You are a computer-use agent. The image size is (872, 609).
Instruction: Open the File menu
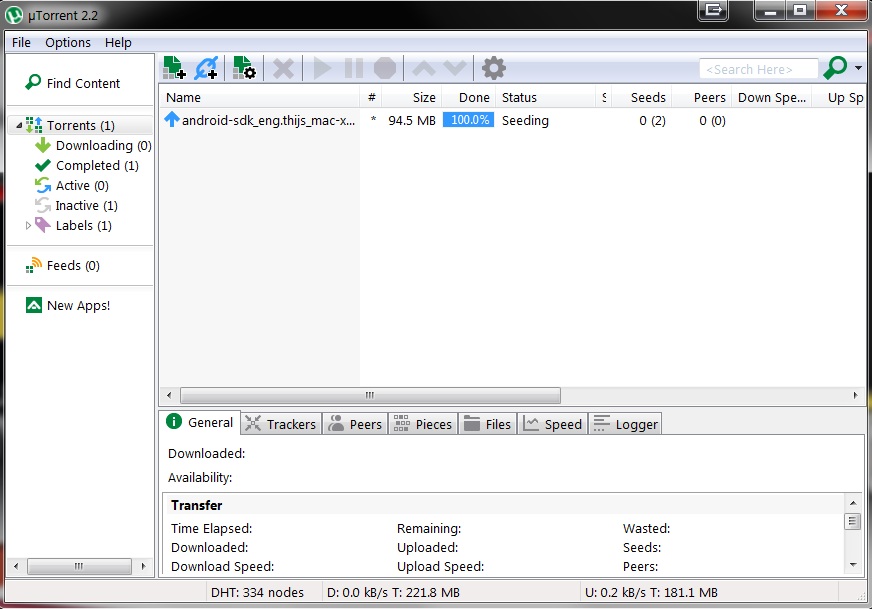point(21,42)
